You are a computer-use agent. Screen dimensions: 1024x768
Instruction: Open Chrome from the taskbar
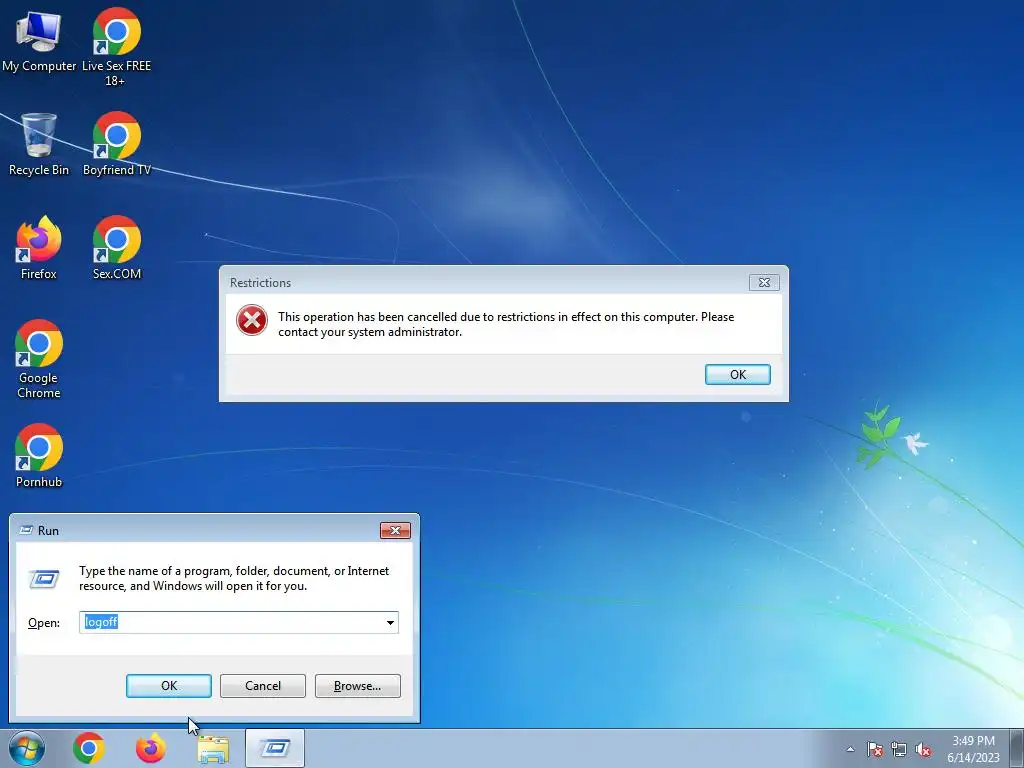point(89,748)
